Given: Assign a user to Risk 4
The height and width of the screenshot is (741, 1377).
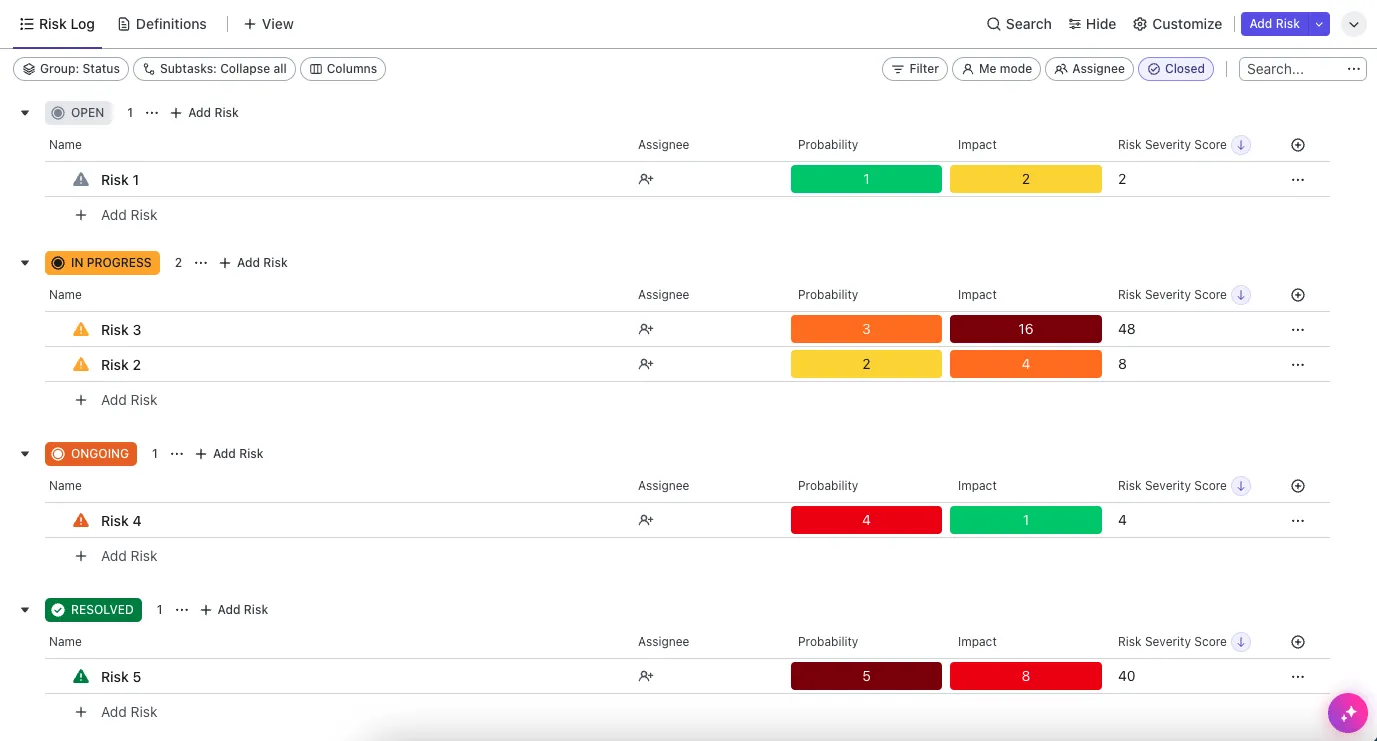Looking at the screenshot, I should [646, 520].
